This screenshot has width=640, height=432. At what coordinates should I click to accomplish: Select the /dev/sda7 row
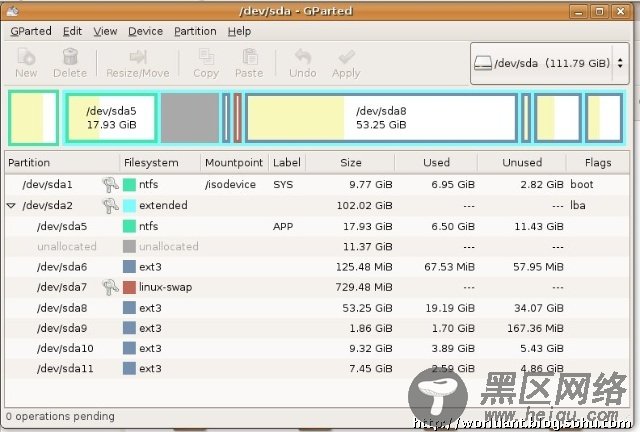point(317,287)
